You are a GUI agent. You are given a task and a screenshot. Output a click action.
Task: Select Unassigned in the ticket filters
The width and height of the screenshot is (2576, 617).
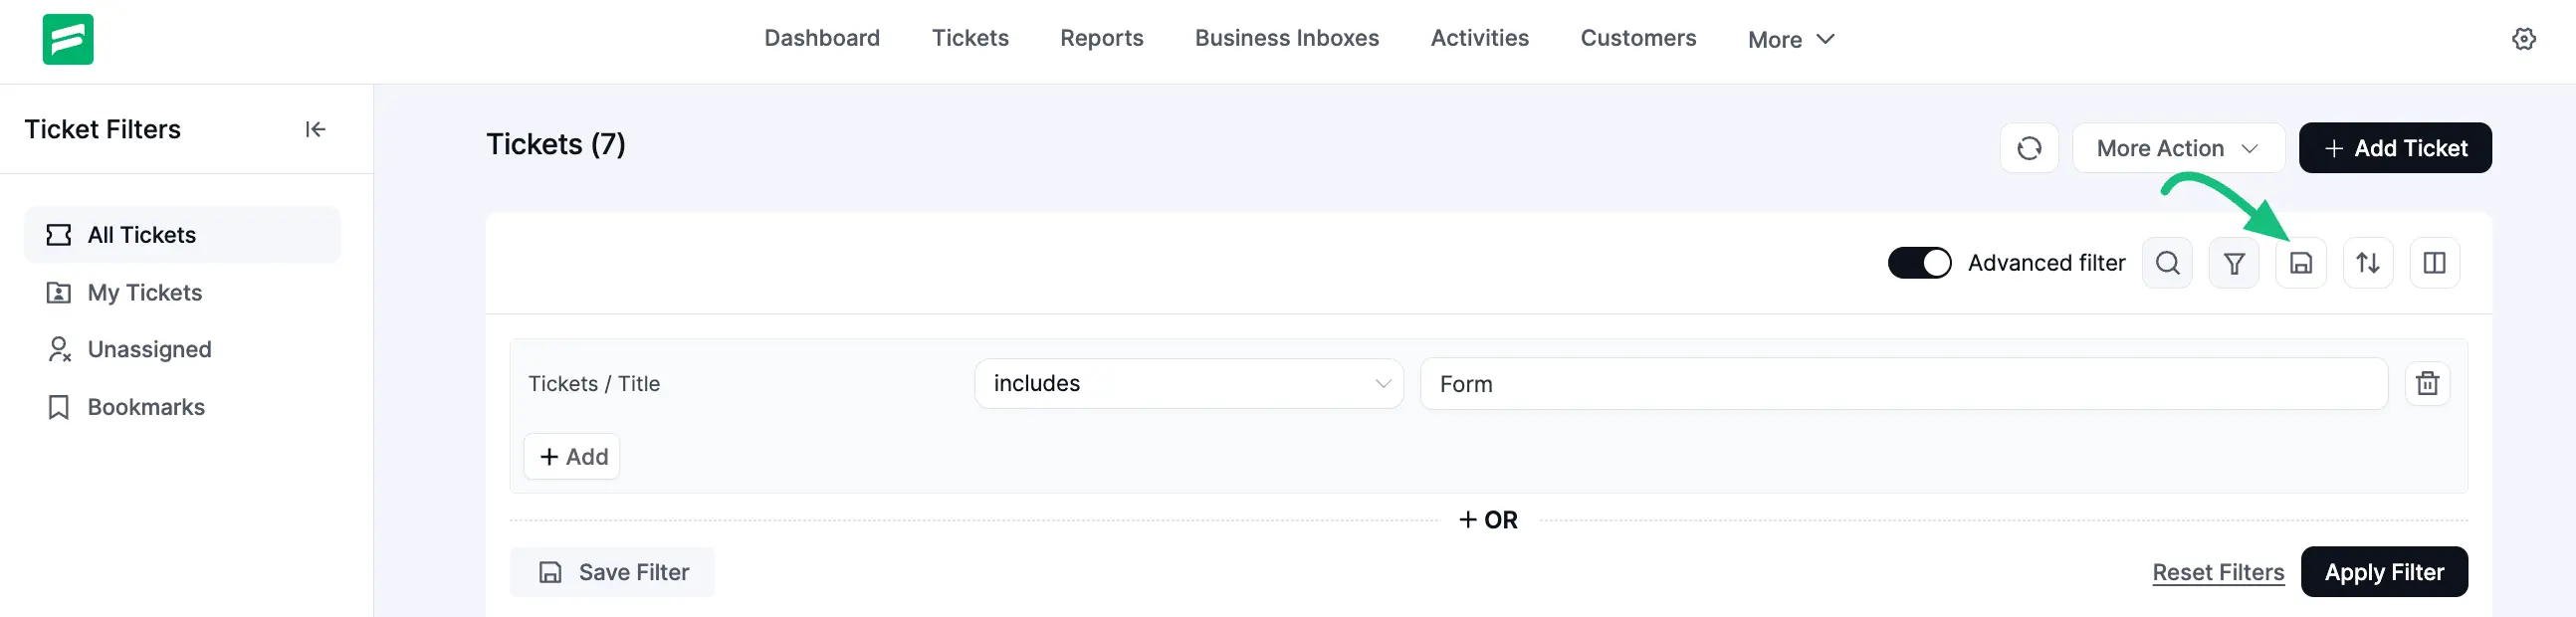[x=149, y=349]
